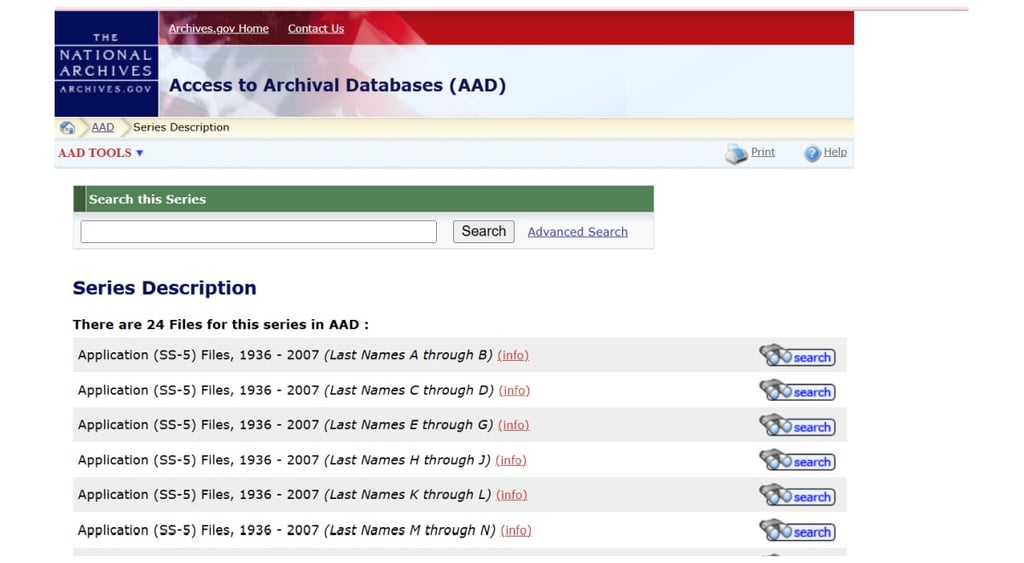Screen dimensions: 1024x563
Task: Search the Last Names A through B file
Action: (797, 356)
